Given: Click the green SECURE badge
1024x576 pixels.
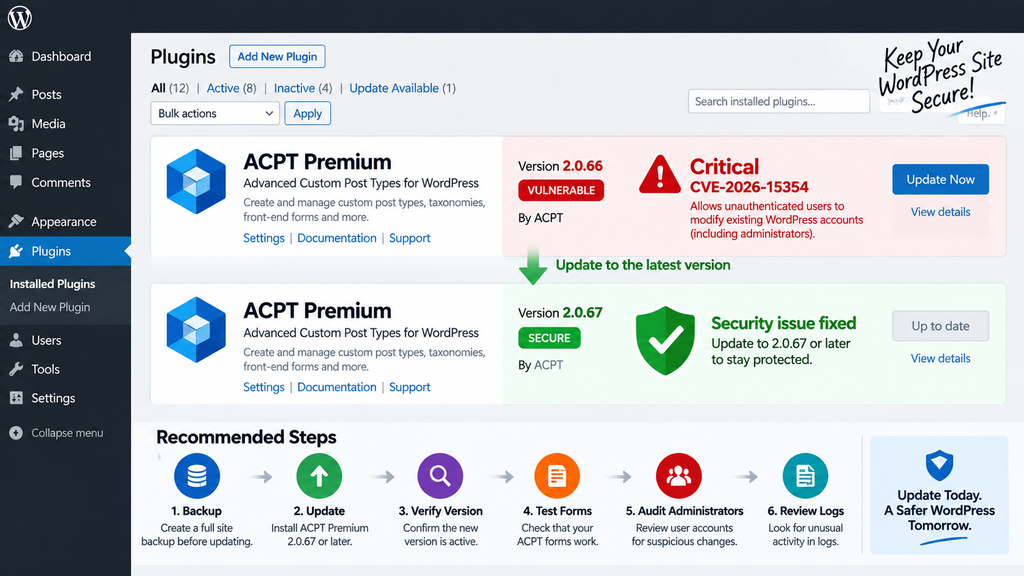Looking at the screenshot, I should (549, 338).
